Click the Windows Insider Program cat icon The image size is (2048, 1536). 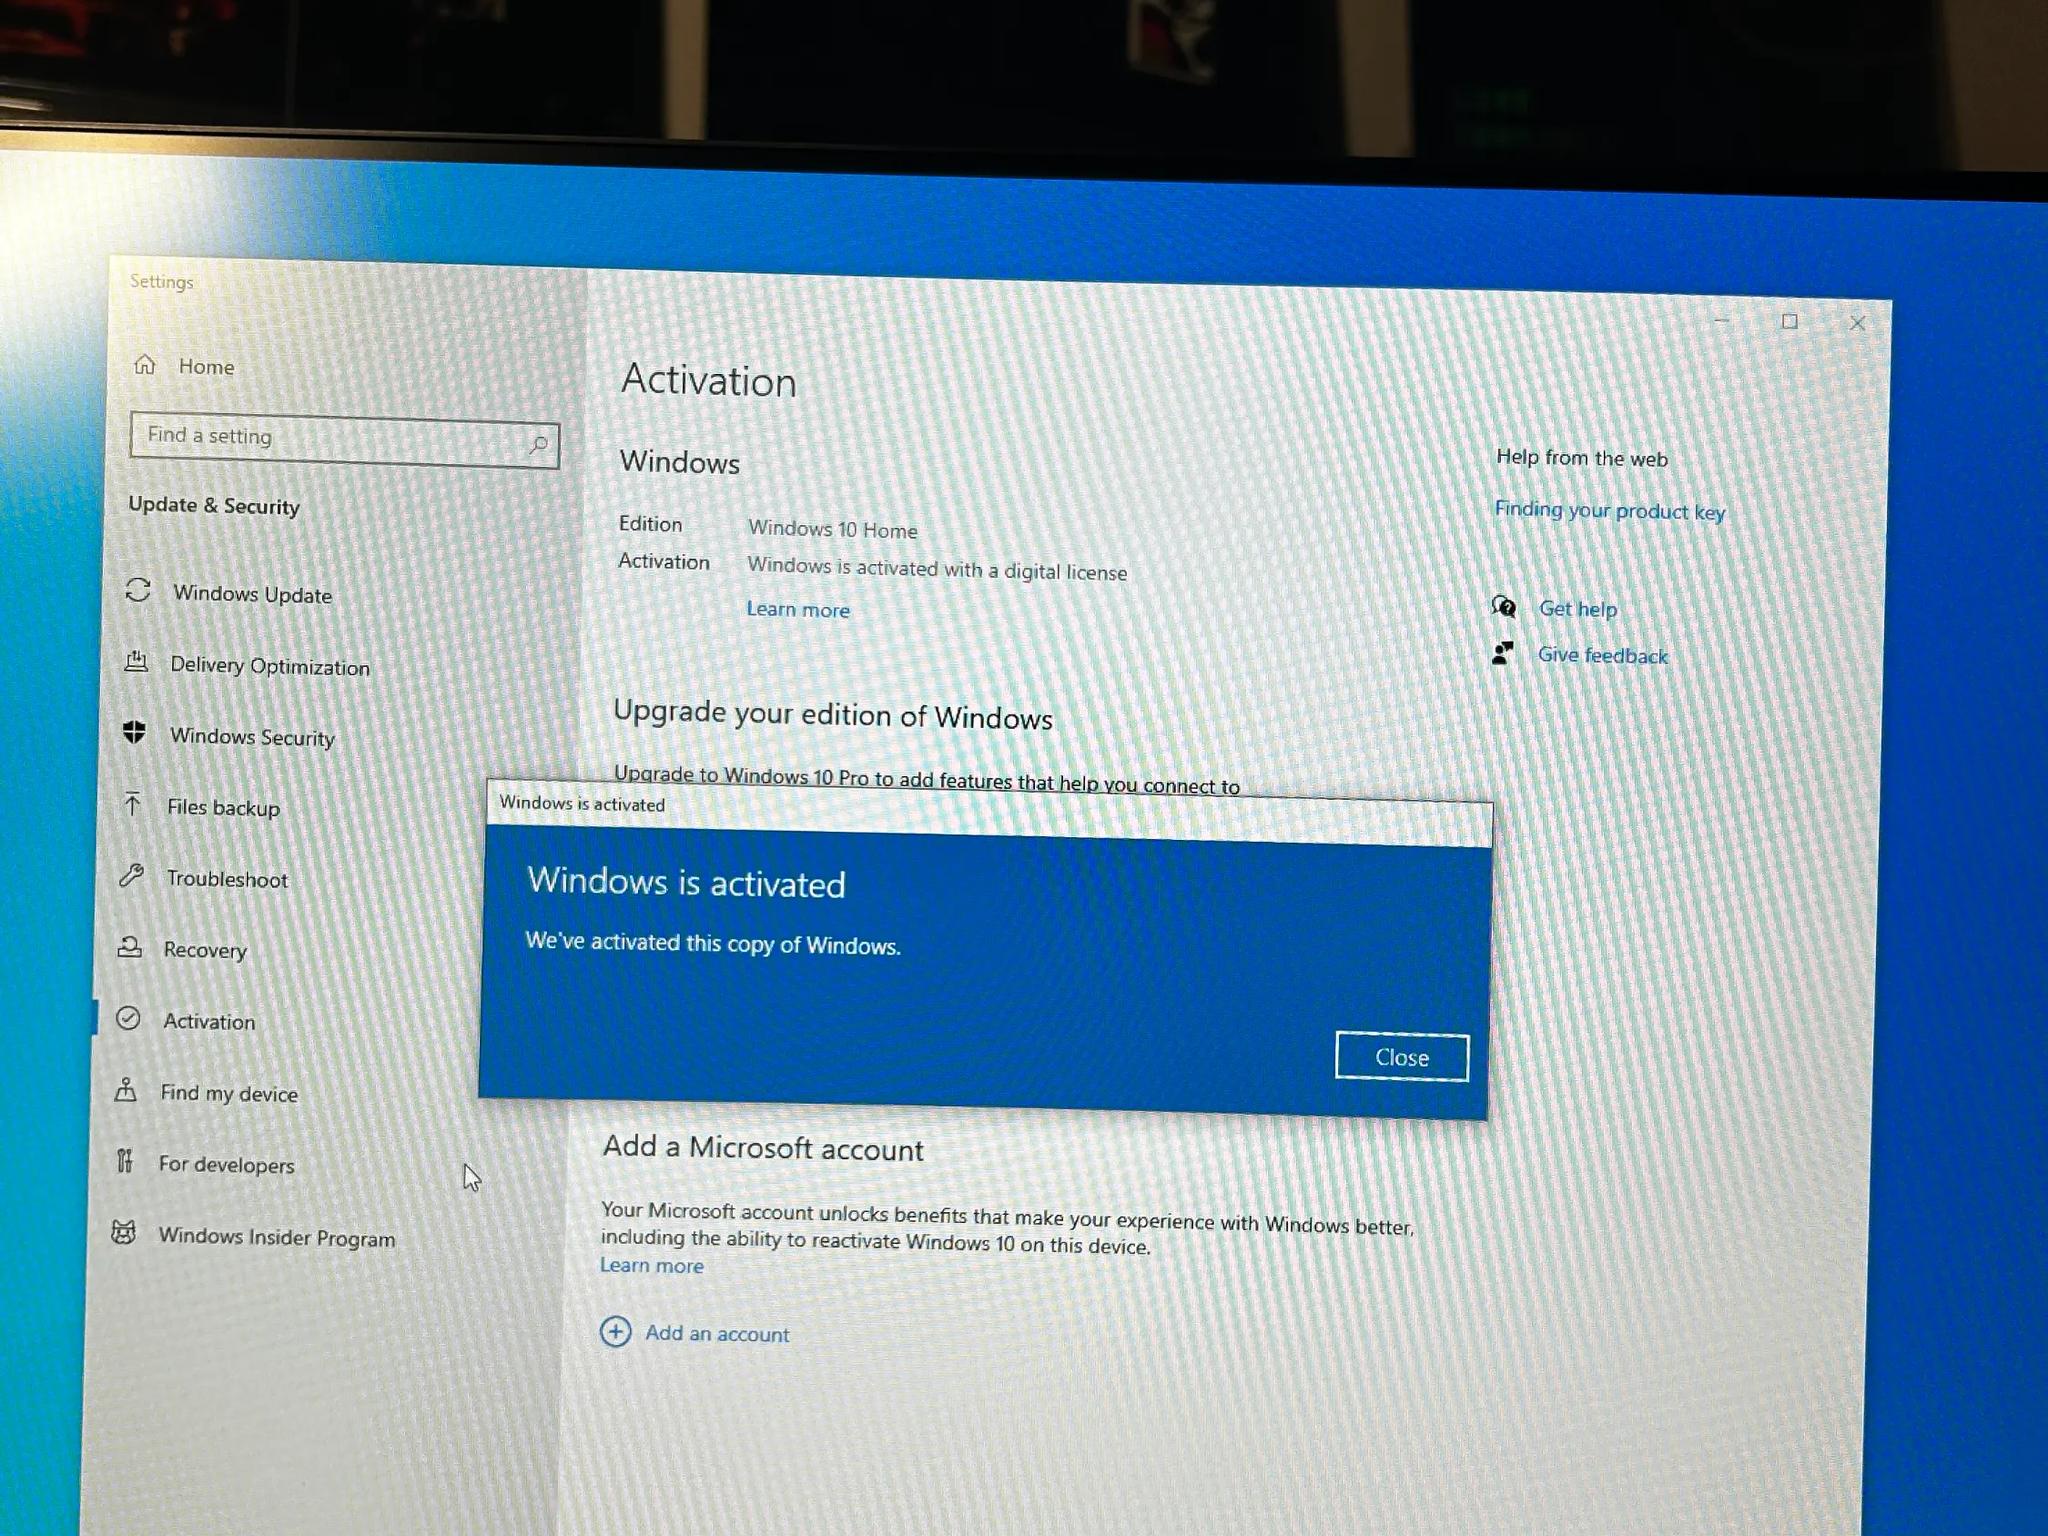(123, 1232)
